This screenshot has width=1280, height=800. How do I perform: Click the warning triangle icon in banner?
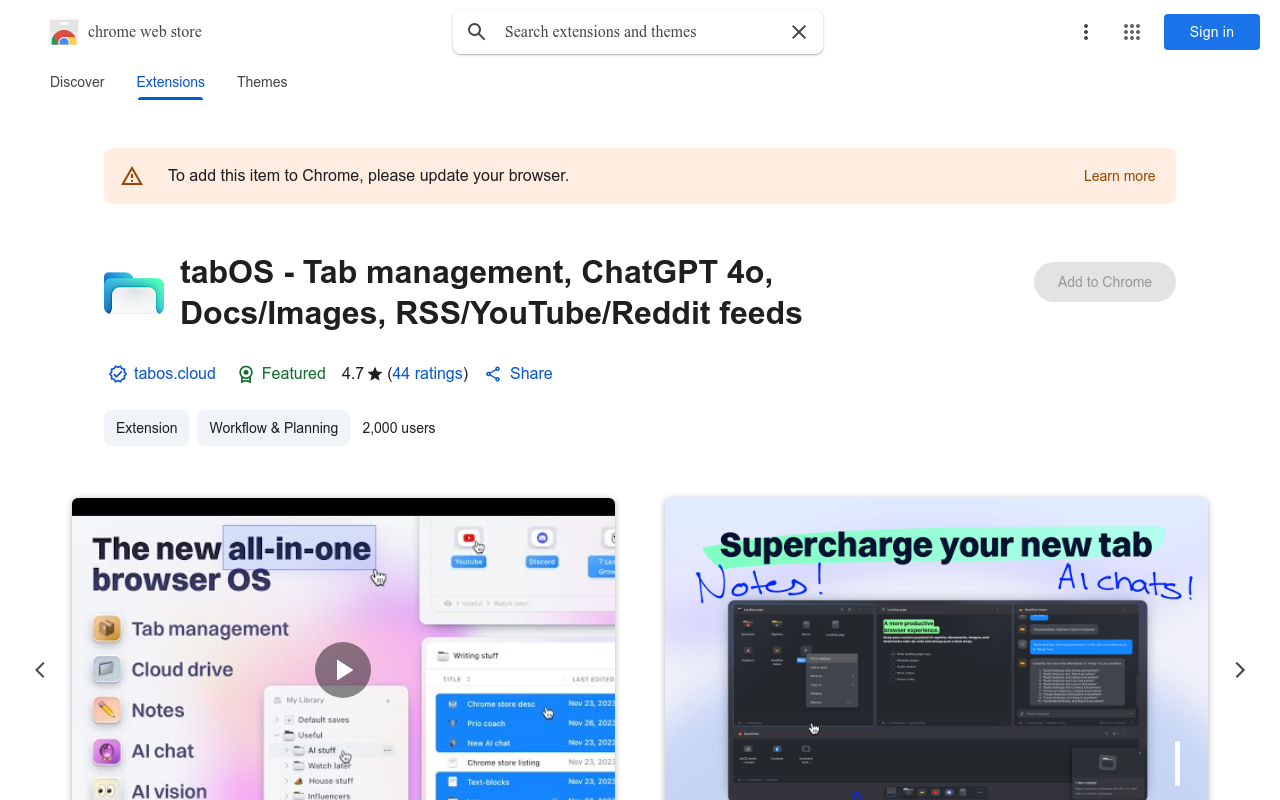tap(132, 176)
